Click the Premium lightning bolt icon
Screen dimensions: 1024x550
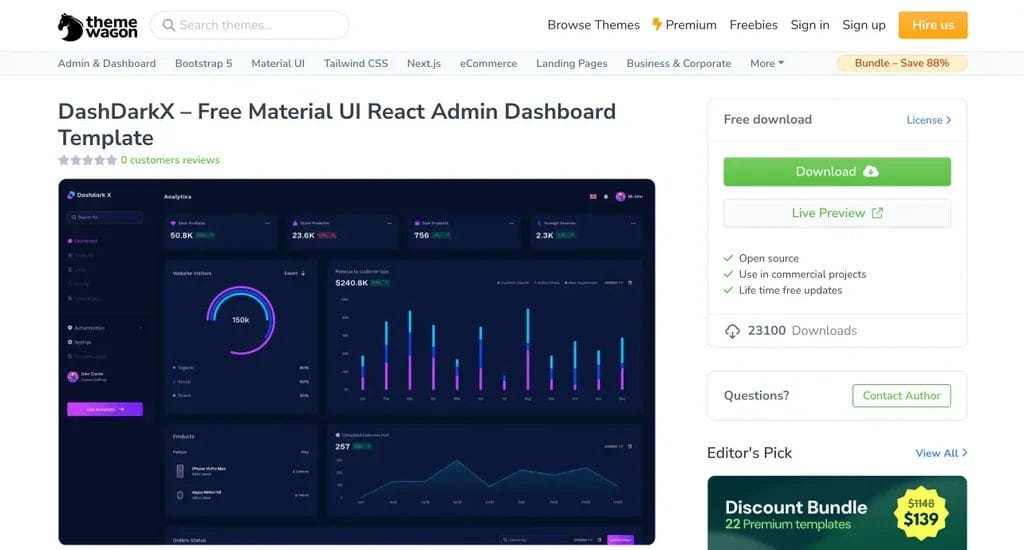pyautogui.click(x=657, y=25)
